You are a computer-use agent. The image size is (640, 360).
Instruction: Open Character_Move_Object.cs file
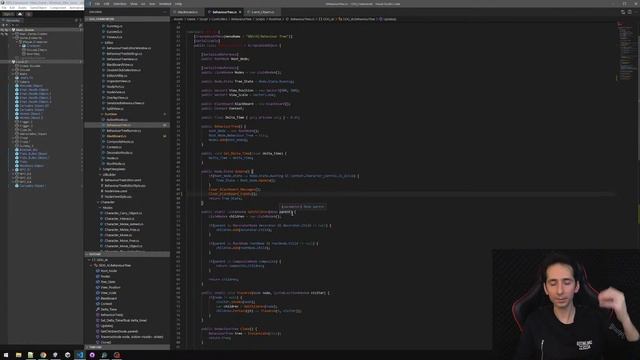(123, 246)
